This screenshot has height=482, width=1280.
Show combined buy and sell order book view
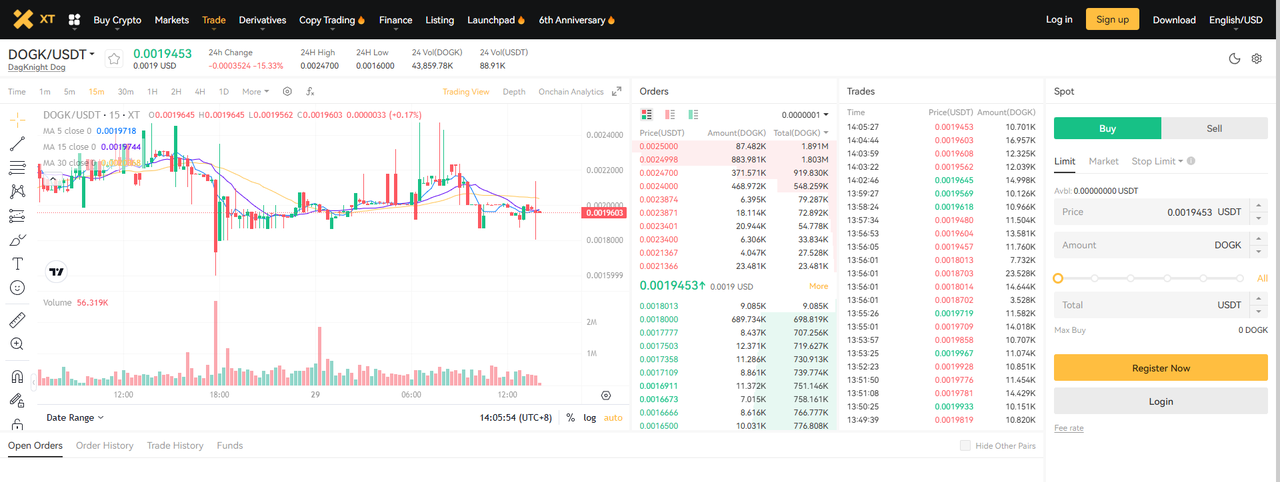coord(647,114)
